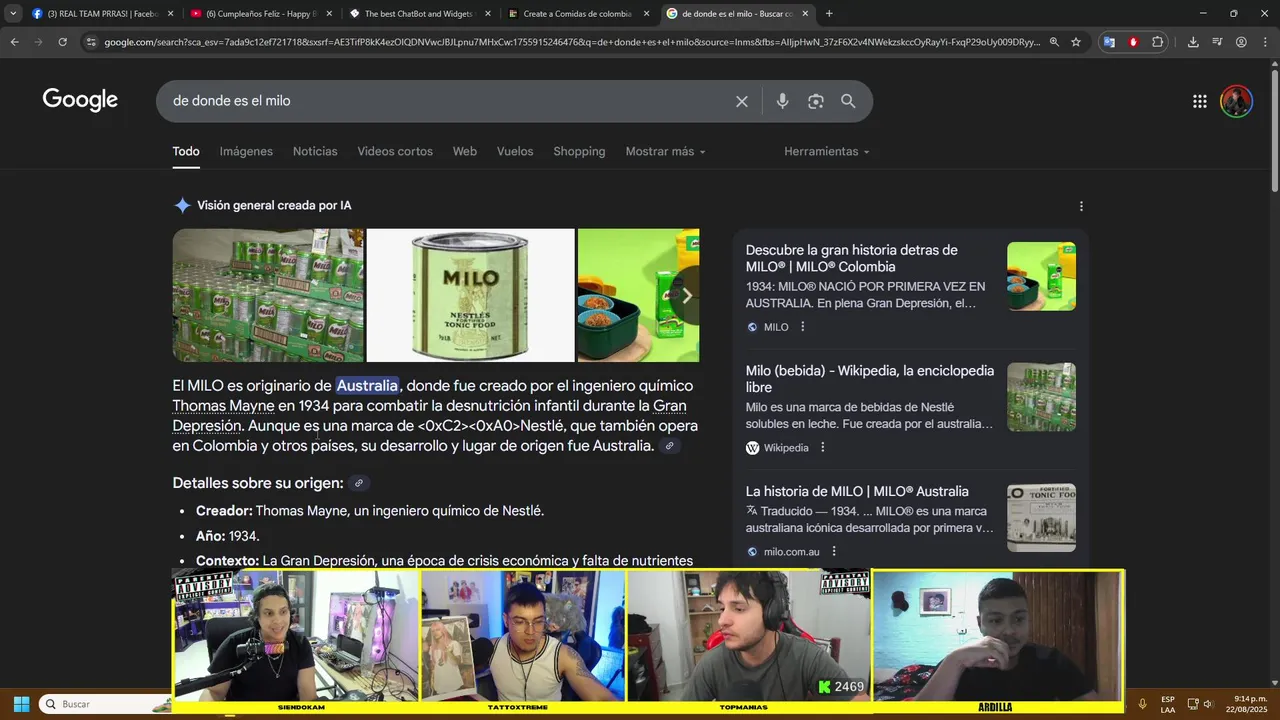Open a new browser tab
The image size is (1280, 720).
point(829,14)
